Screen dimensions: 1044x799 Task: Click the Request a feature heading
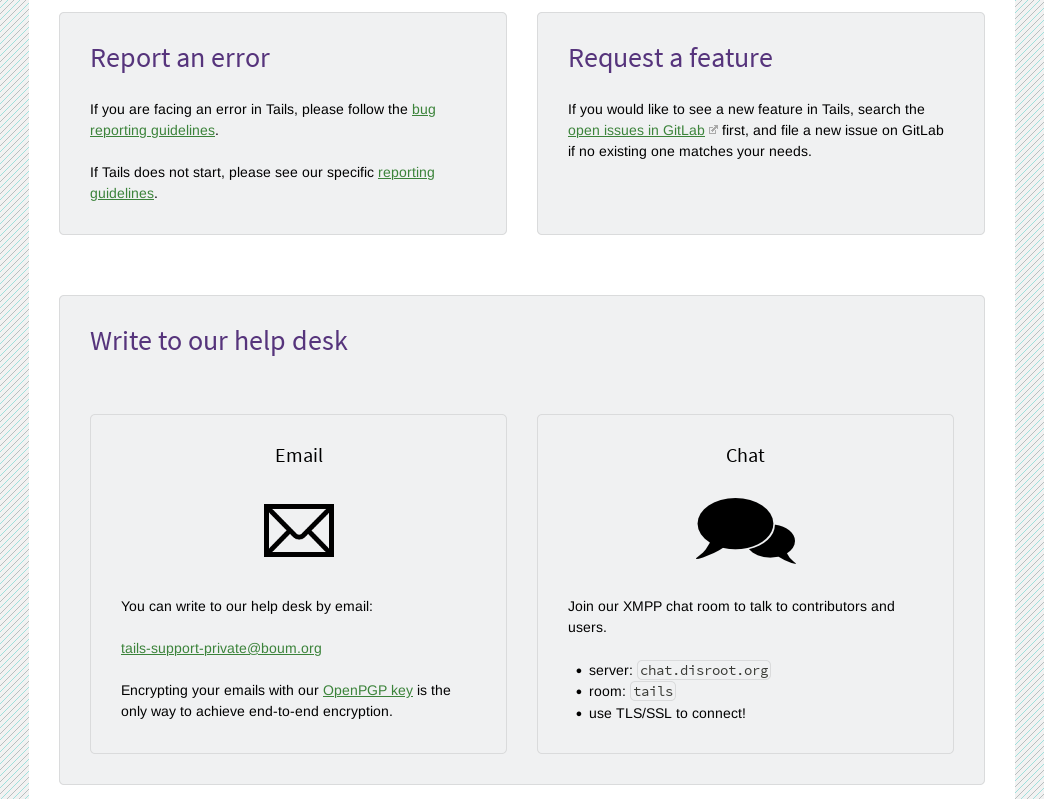pyautogui.click(x=670, y=58)
